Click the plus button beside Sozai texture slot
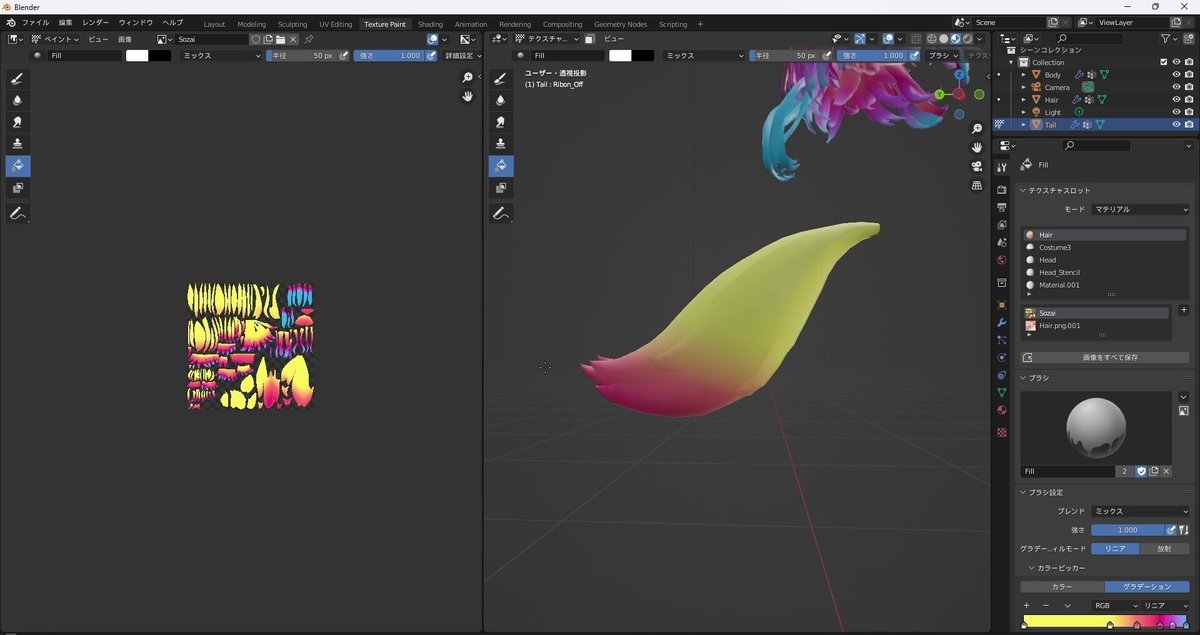1200x635 pixels. [x=1184, y=311]
